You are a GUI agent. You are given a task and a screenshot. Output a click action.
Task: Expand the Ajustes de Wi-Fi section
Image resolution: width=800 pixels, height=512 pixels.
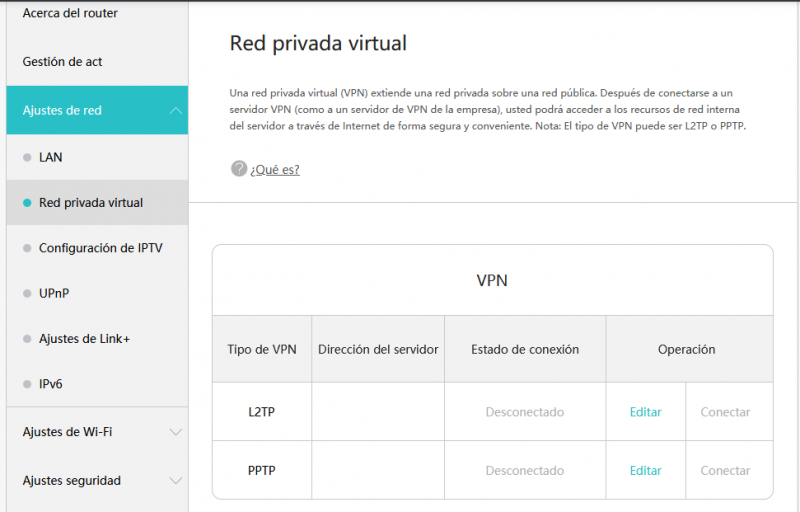[x=176, y=432]
